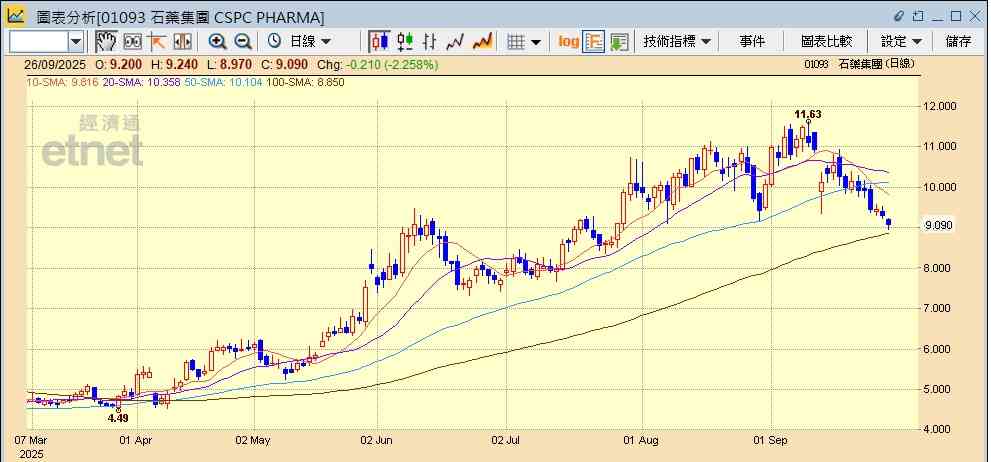Click the 01093 石藥集團(日線) chart label
Viewport: 991px width, 462px height.
[x=860, y=64]
